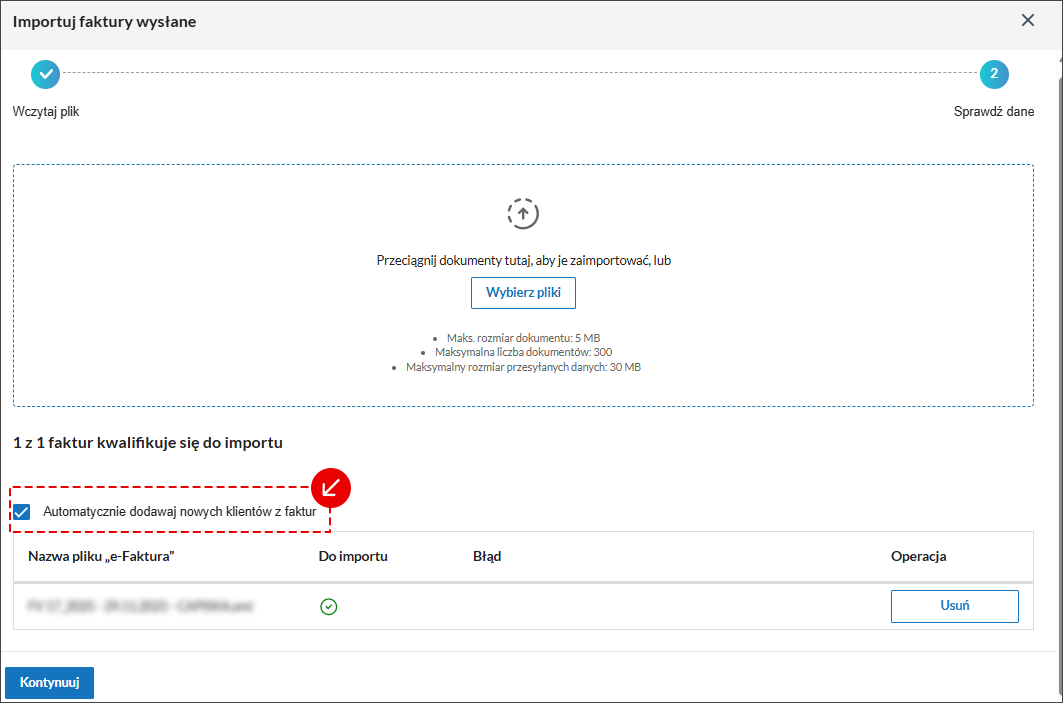Click the Do importu column header

353,556
